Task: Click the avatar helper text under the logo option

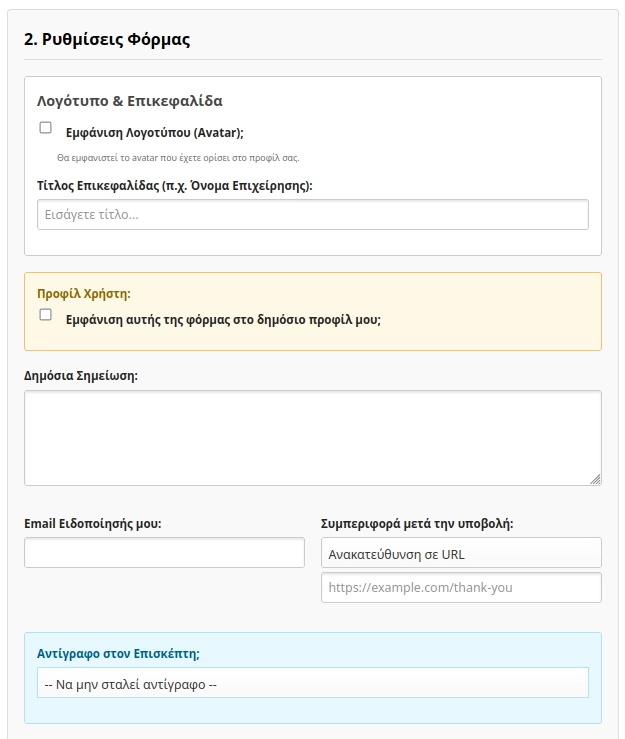Action: point(178,158)
